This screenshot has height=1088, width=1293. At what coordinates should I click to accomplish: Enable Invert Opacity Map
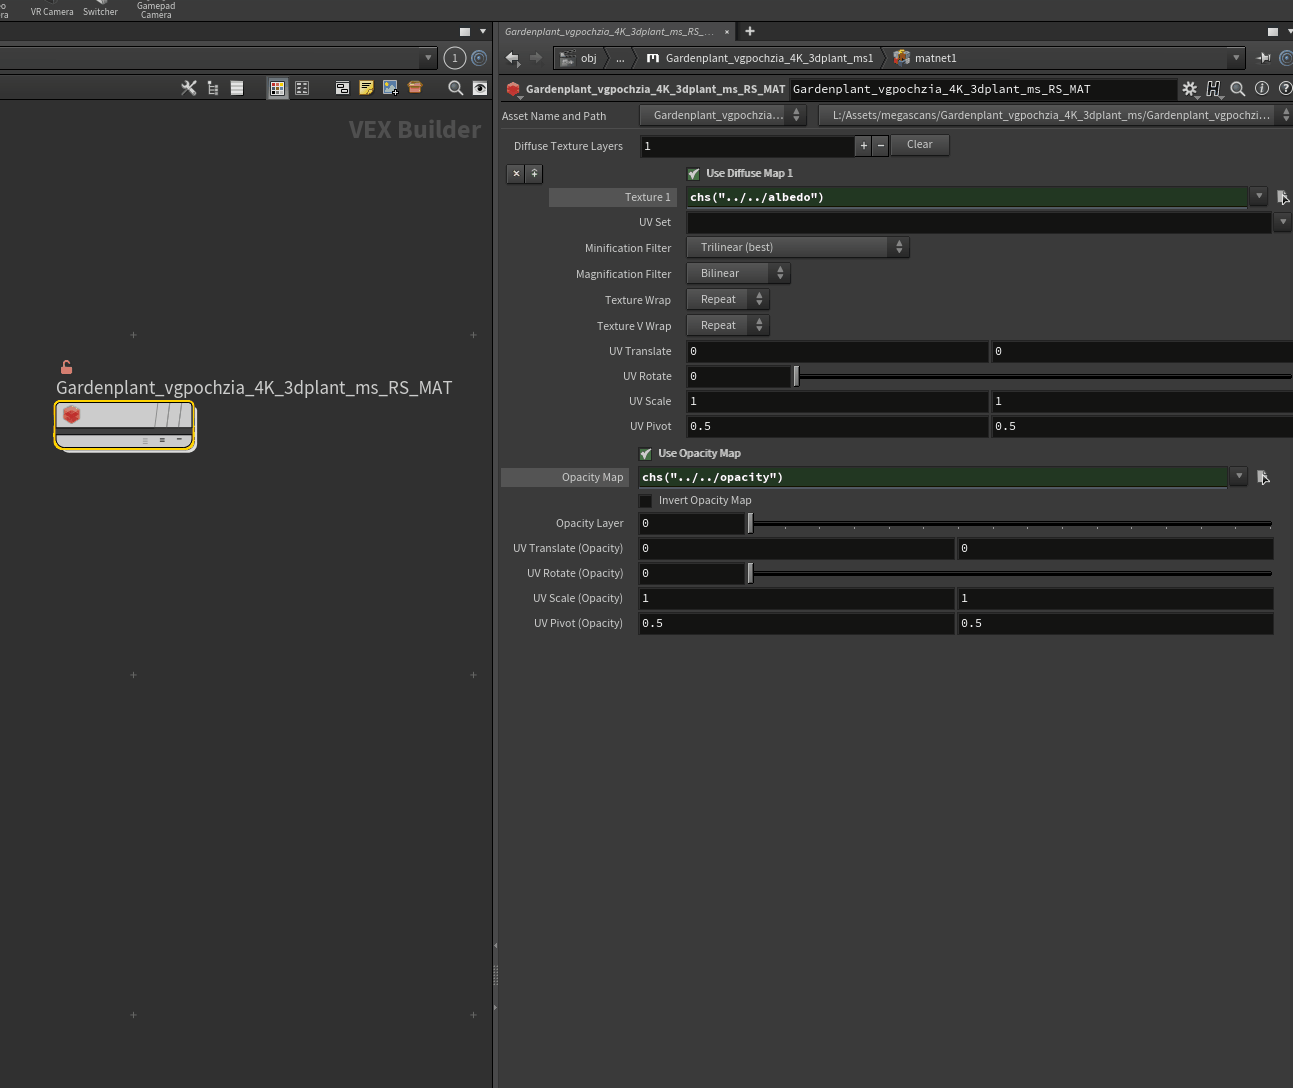645,501
